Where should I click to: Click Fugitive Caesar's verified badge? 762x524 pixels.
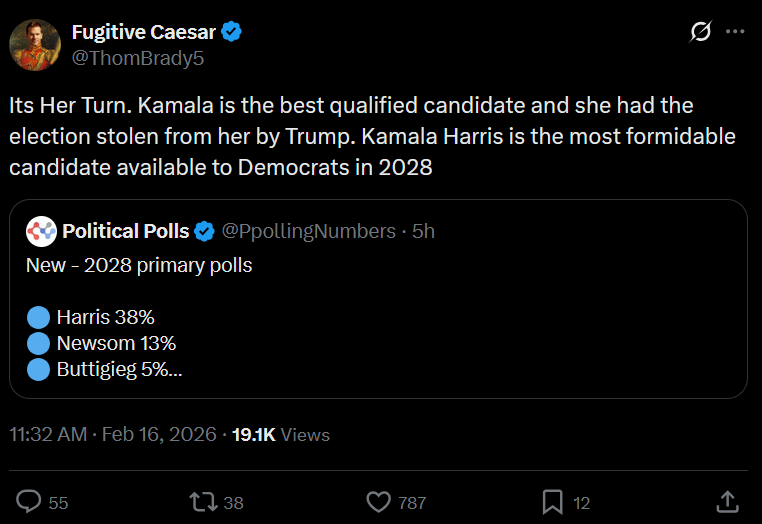point(232,32)
